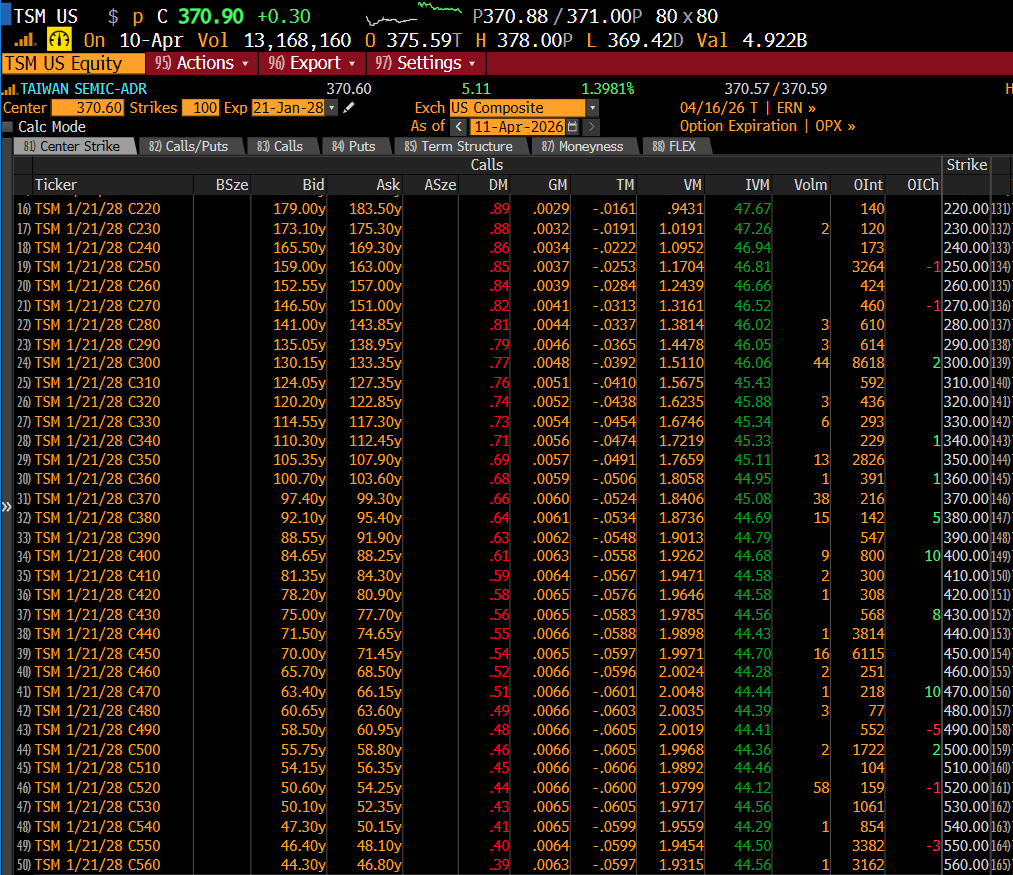Open the Settings dropdown menu
Viewport: 1013px width, 875px height.
click(x=426, y=63)
